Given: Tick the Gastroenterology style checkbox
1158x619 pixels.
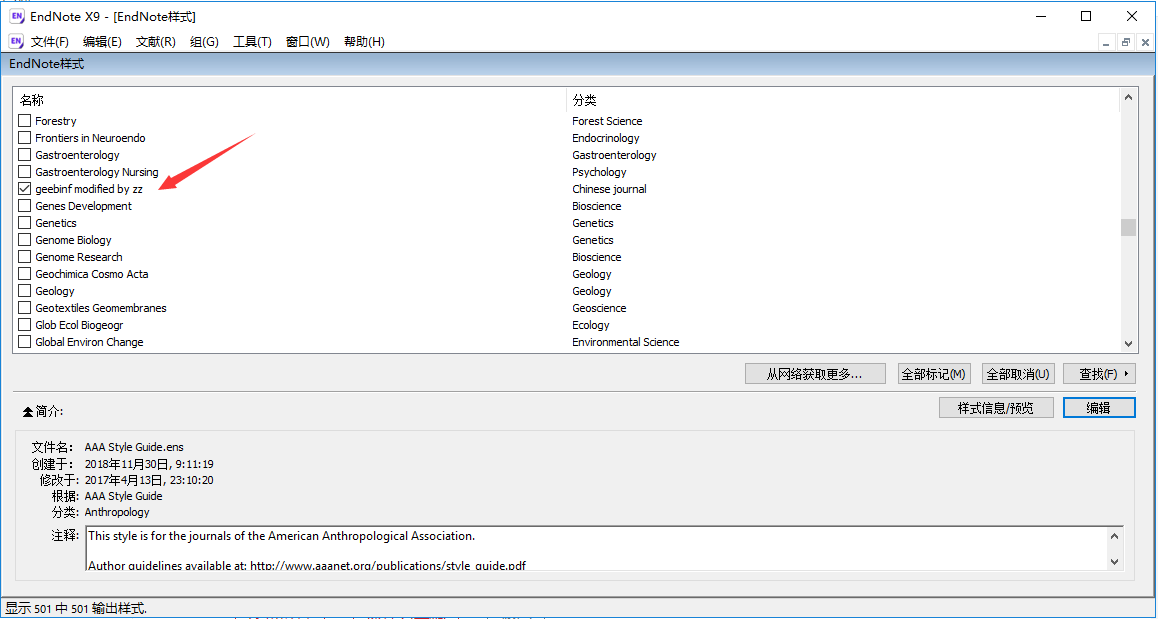Looking at the screenshot, I should click(x=24, y=155).
